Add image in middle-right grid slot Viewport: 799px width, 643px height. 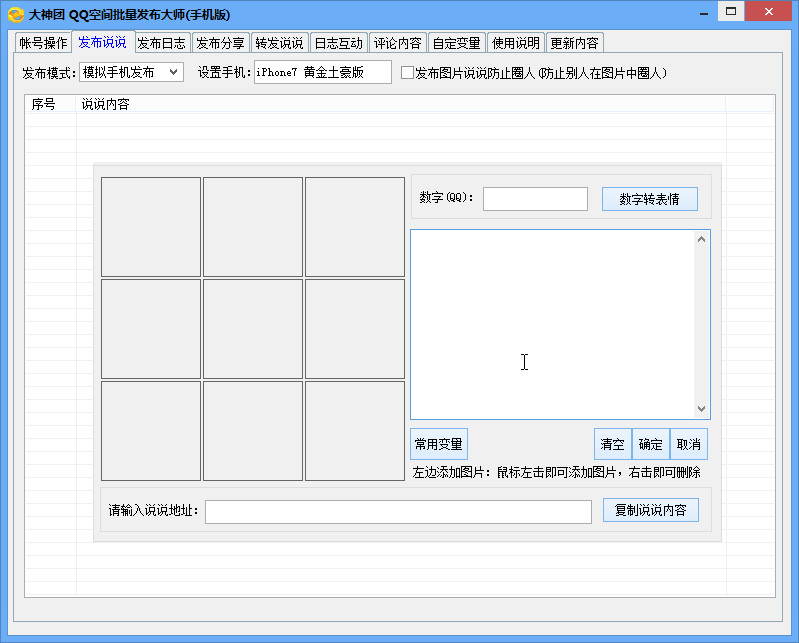point(355,329)
